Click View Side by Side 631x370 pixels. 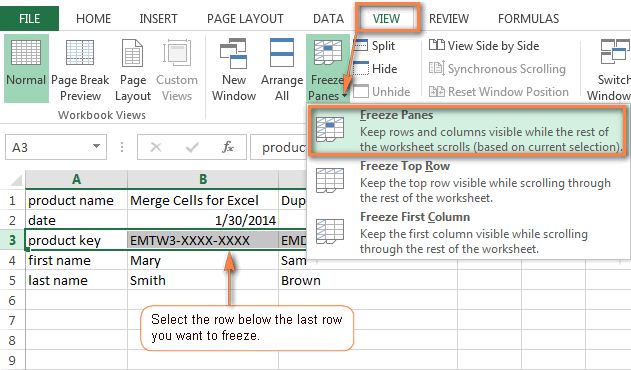[x=484, y=45]
